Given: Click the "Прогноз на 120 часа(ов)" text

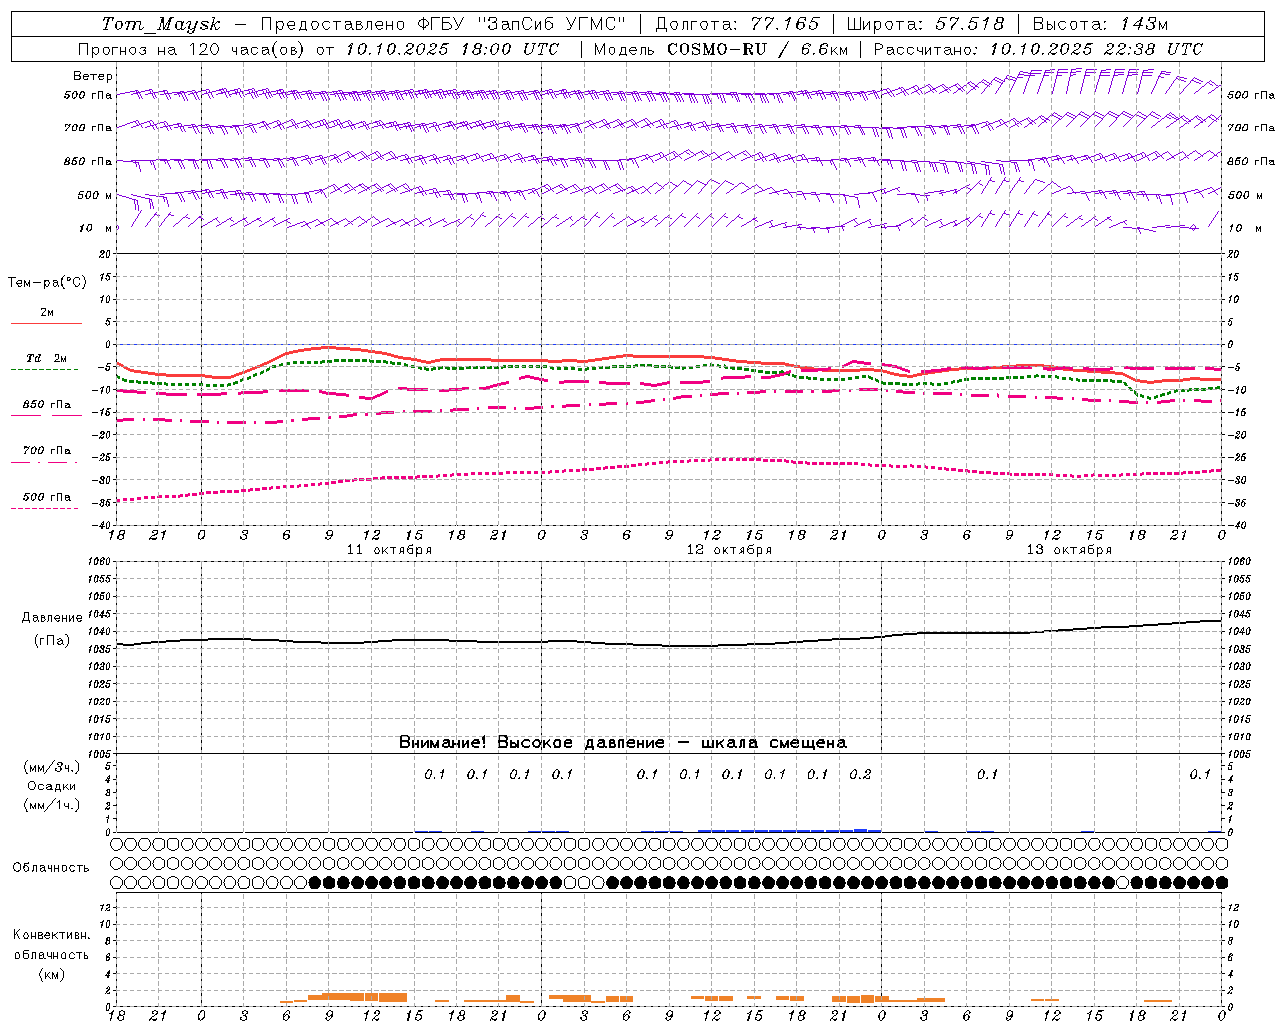Looking at the screenshot, I should click(193, 49).
